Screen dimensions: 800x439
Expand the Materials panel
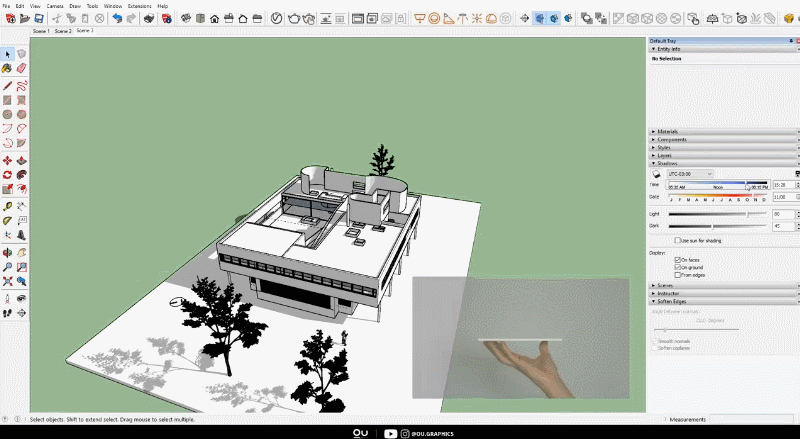click(667, 131)
